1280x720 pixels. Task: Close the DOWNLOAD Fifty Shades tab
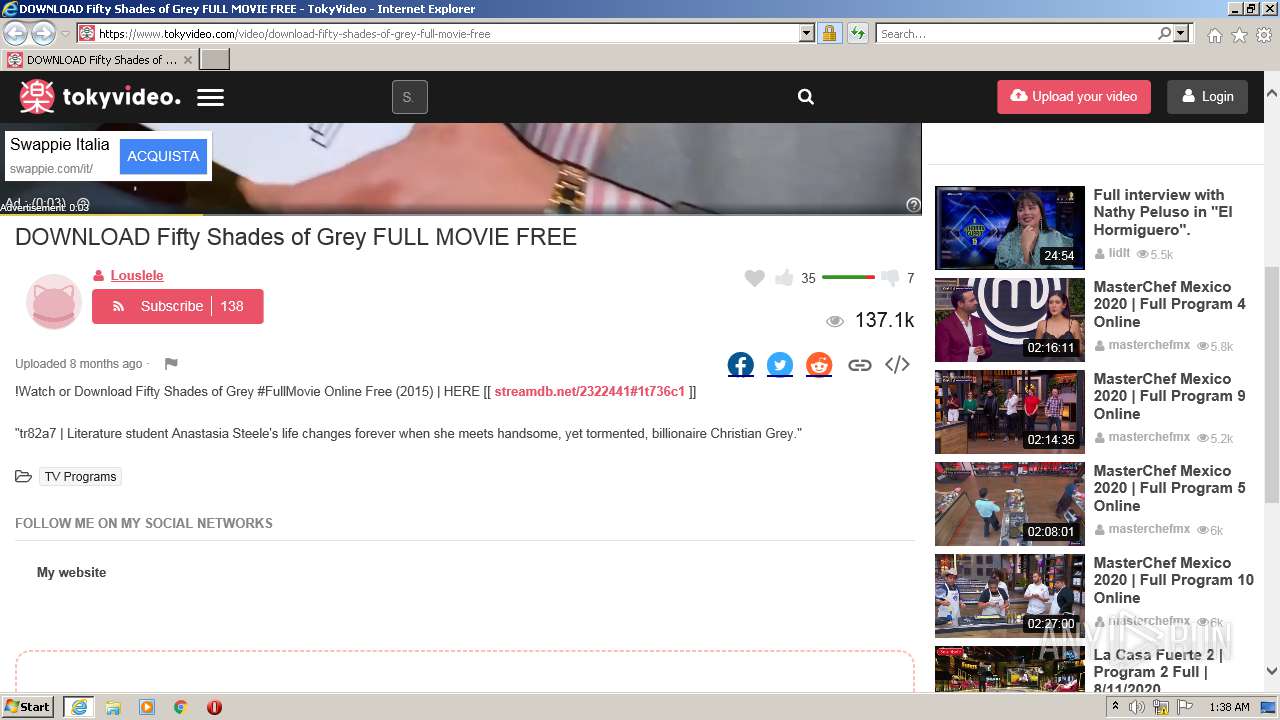pyautogui.click(x=187, y=60)
